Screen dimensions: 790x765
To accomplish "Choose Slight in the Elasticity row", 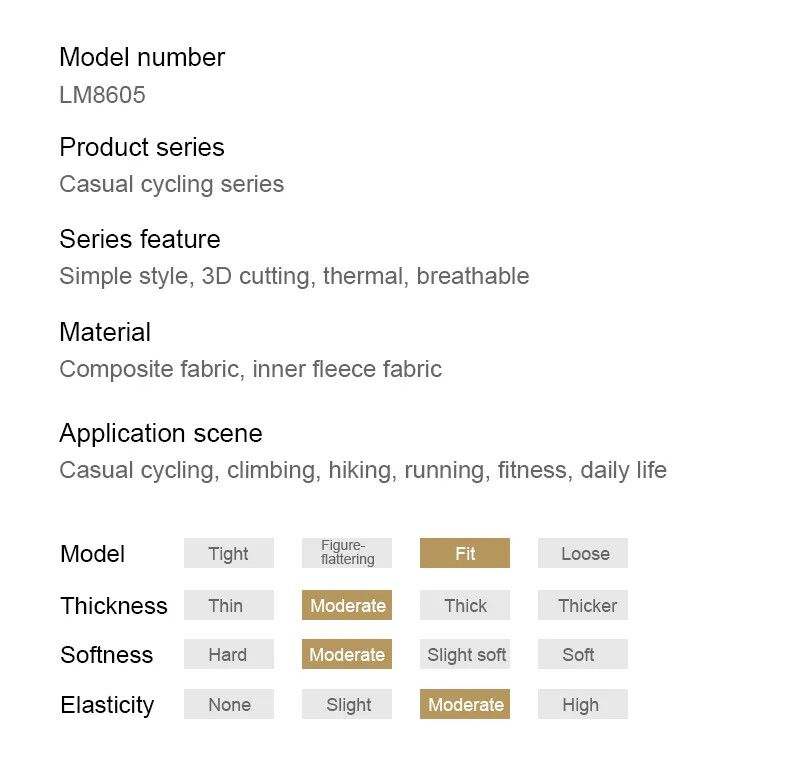I will pos(347,704).
